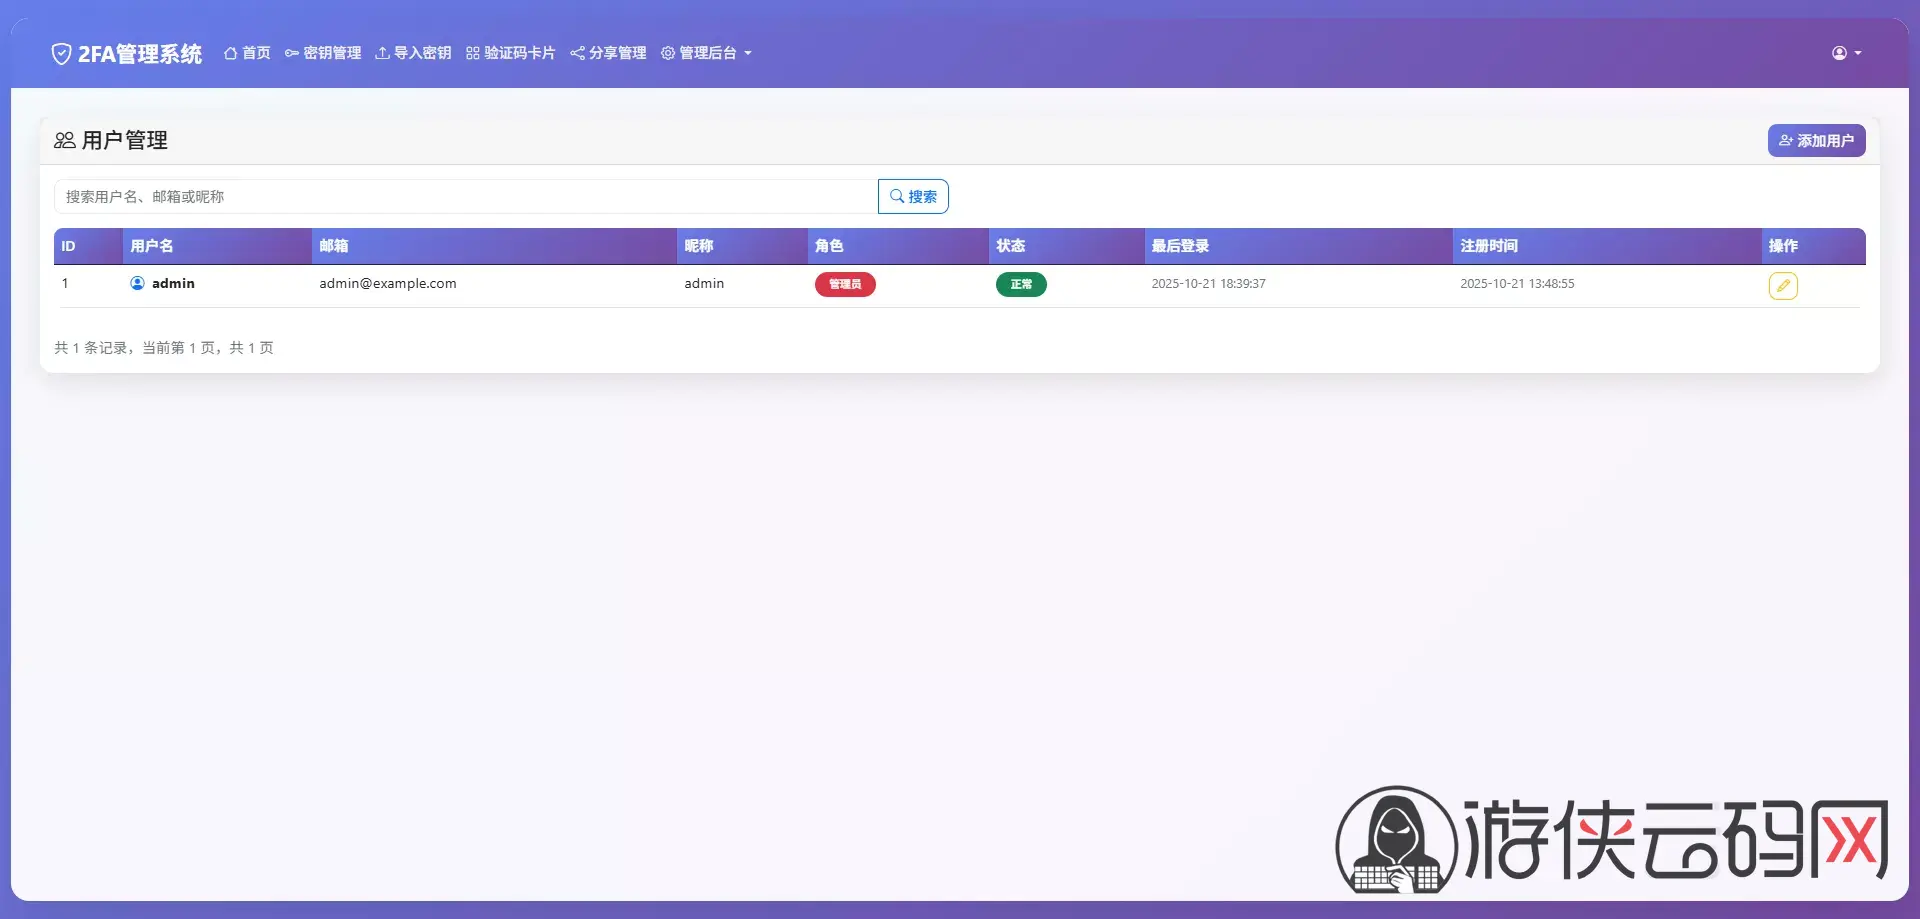Open 验证码卡片 code cards page
Viewport: 1920px width, 919px height.
pyautogui.click(x=510, y=53)
